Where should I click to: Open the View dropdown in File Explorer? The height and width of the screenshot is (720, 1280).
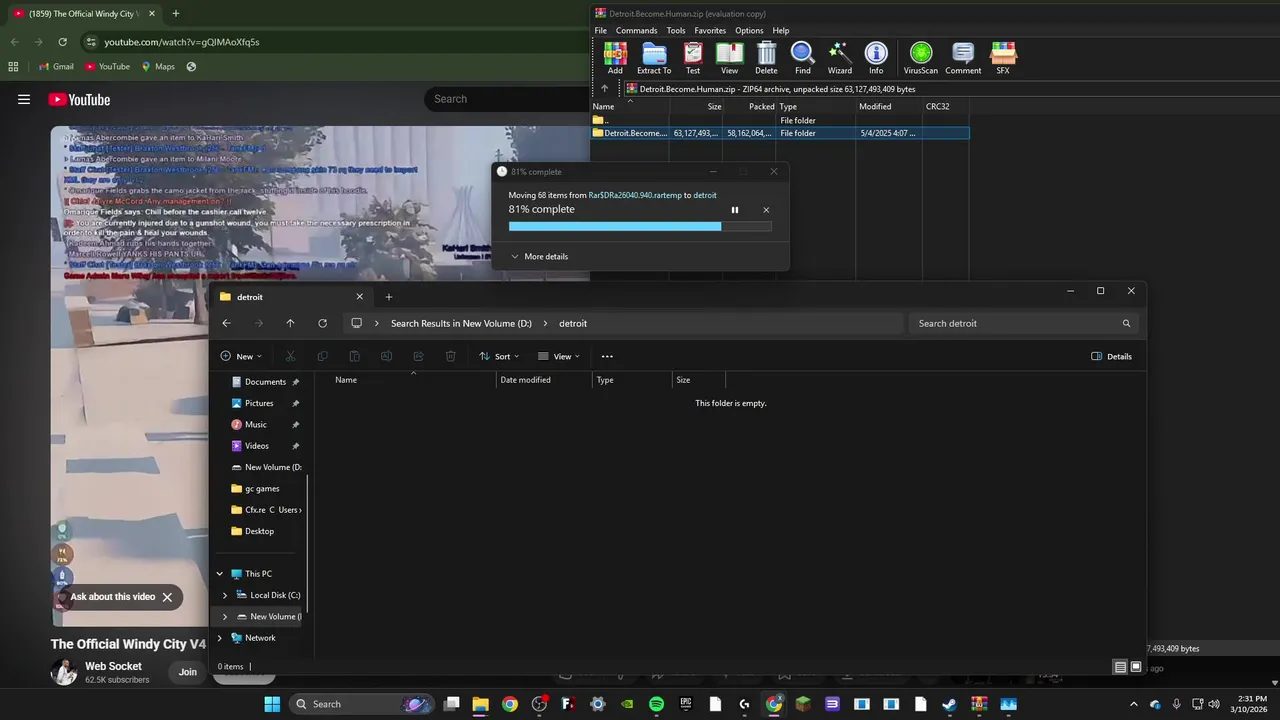click(x=559, y=356)
